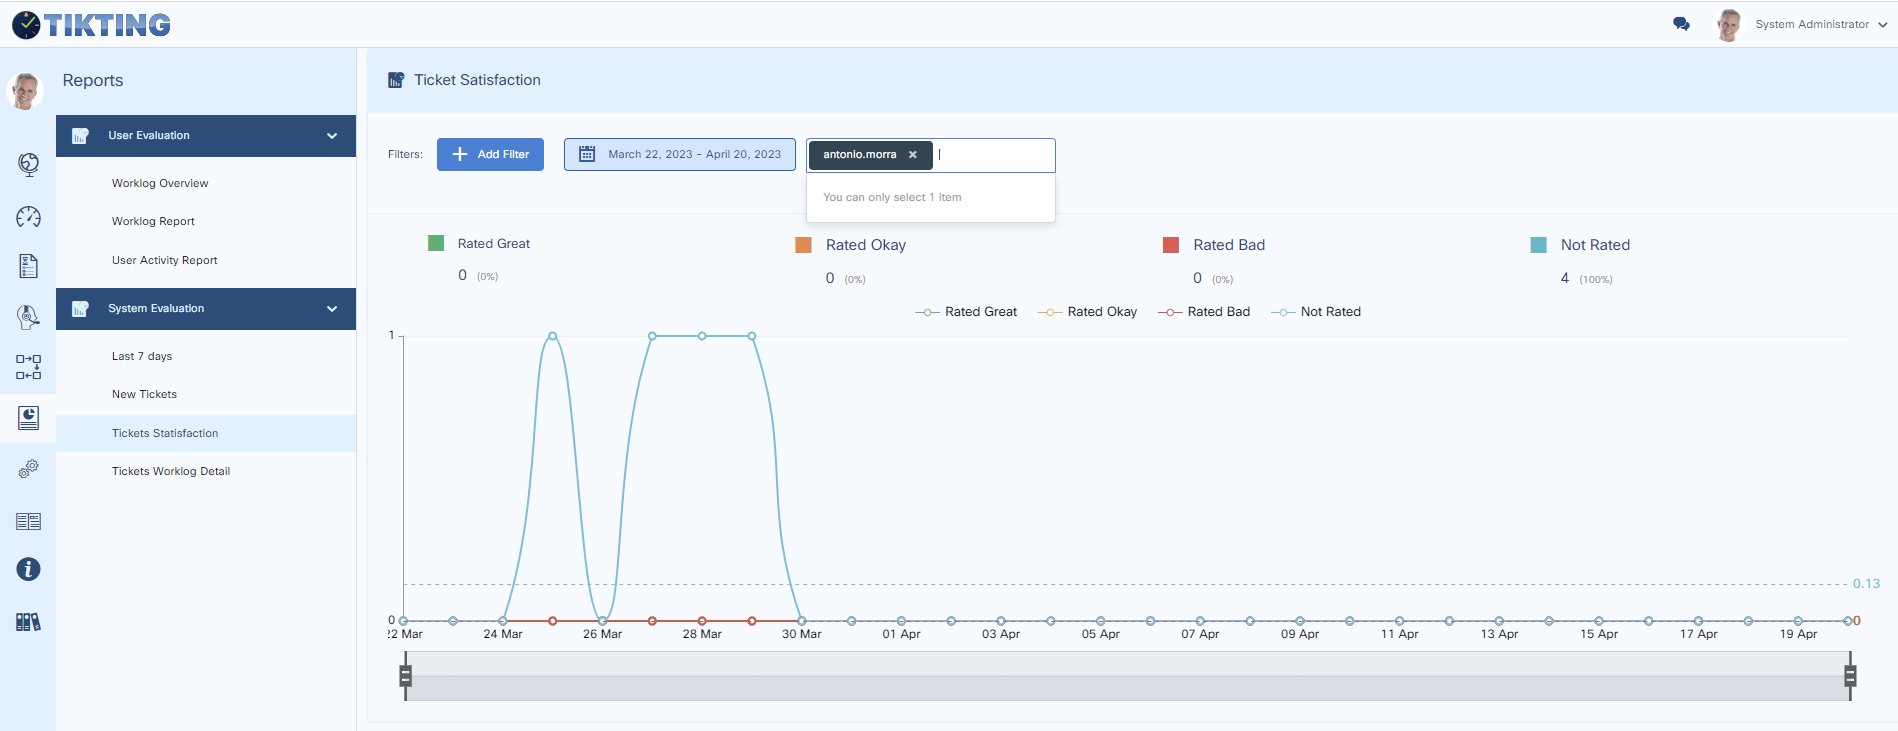Open the globe icon in sidebar
Image resolution: width=1898 pixels, height=731 pixels.
click(x=28, y=164)
